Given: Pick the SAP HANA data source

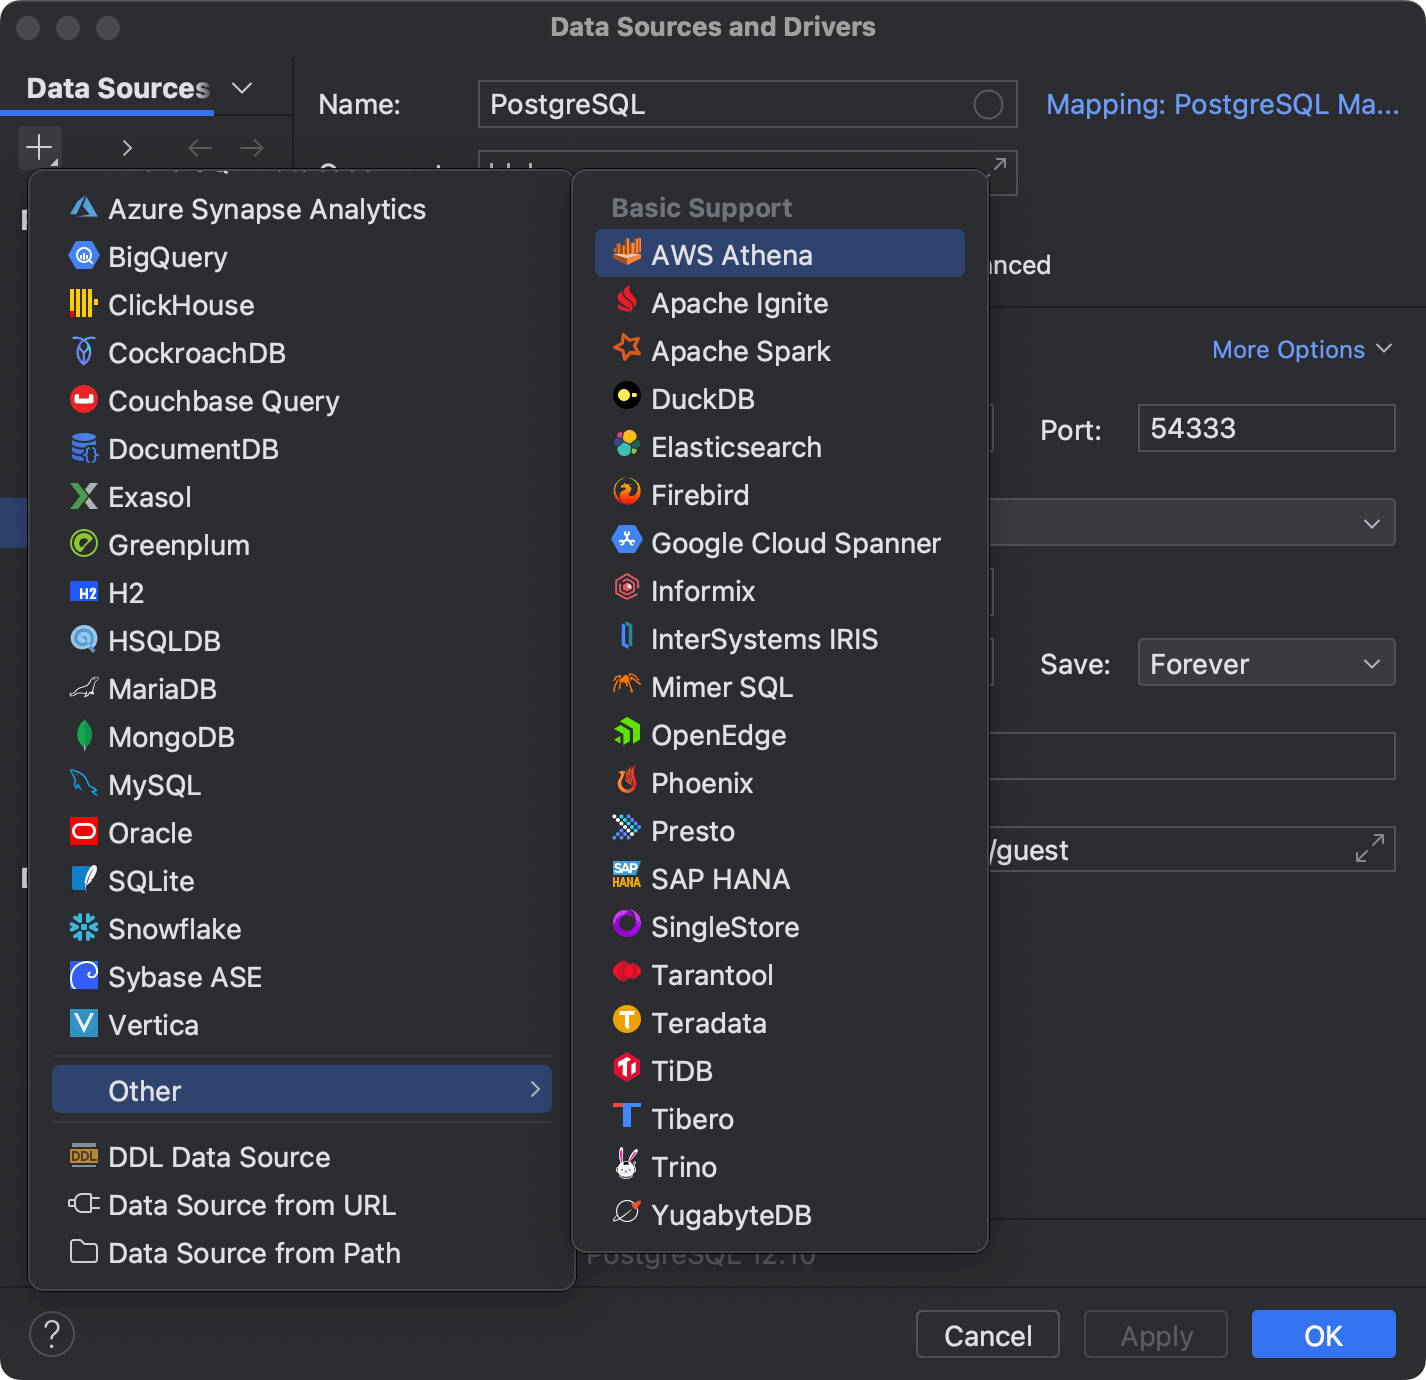Looking at the screenshot, I should (x=721, y=879).
